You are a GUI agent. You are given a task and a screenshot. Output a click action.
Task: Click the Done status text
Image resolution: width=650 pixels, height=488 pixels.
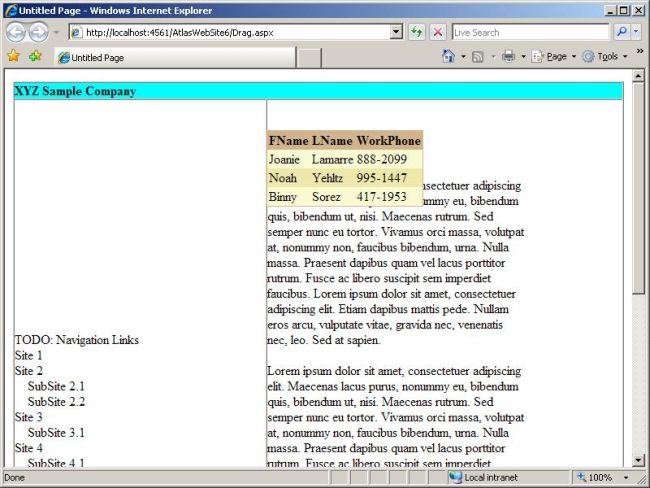pyautogui.click(x=15, y=478)
